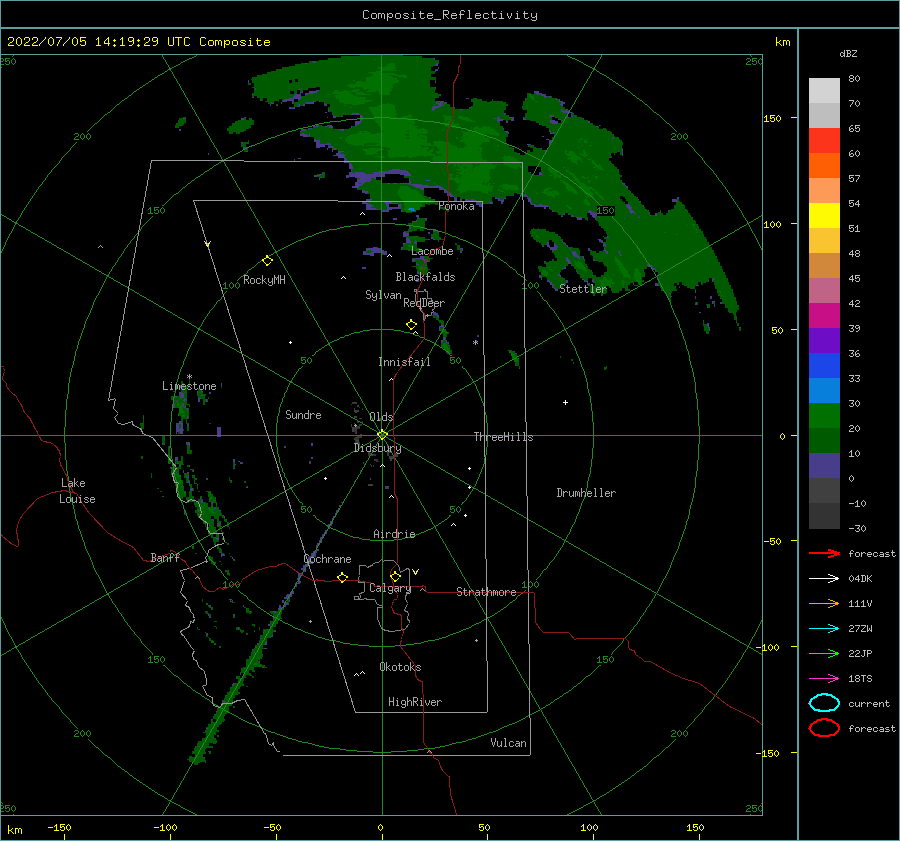Click the Drumheller label

coord(586,493)
